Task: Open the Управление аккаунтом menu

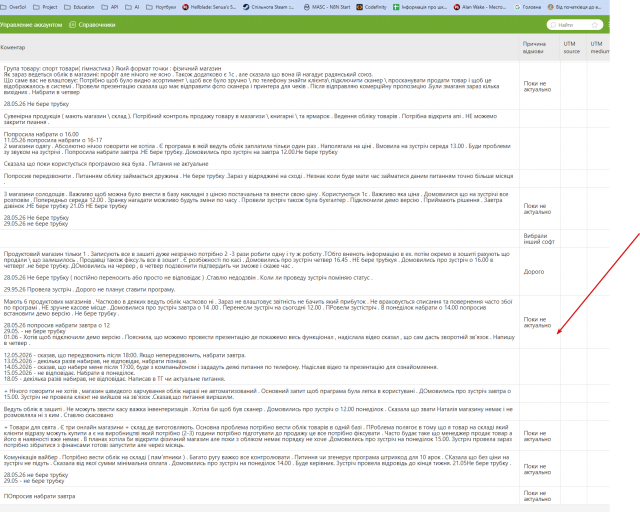Action: point(31,25)
